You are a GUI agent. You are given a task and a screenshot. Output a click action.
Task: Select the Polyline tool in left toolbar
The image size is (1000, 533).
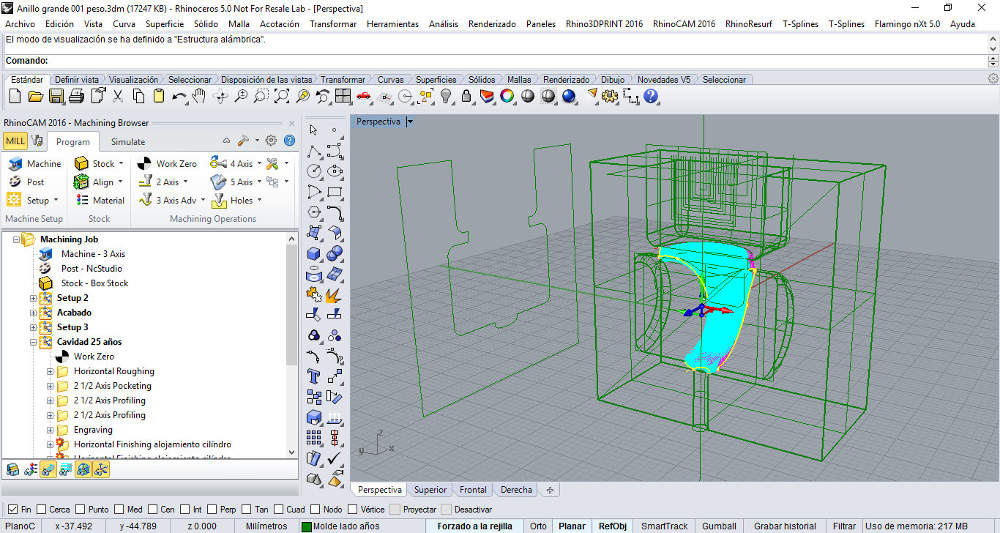click(314, 151)
